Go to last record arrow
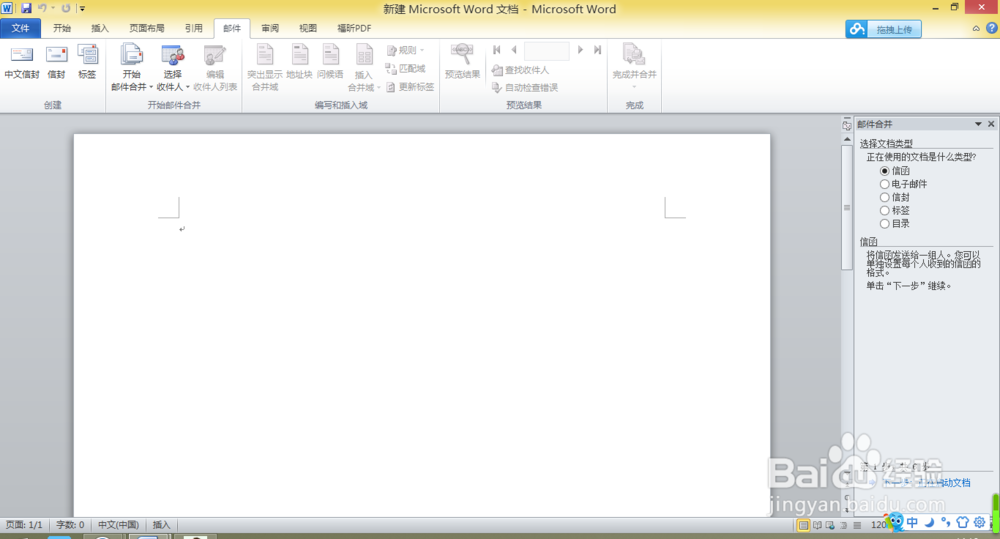 coord(597,50)
